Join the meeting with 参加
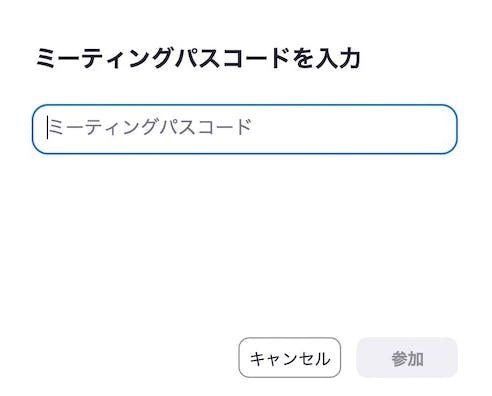 coord(407,357)
